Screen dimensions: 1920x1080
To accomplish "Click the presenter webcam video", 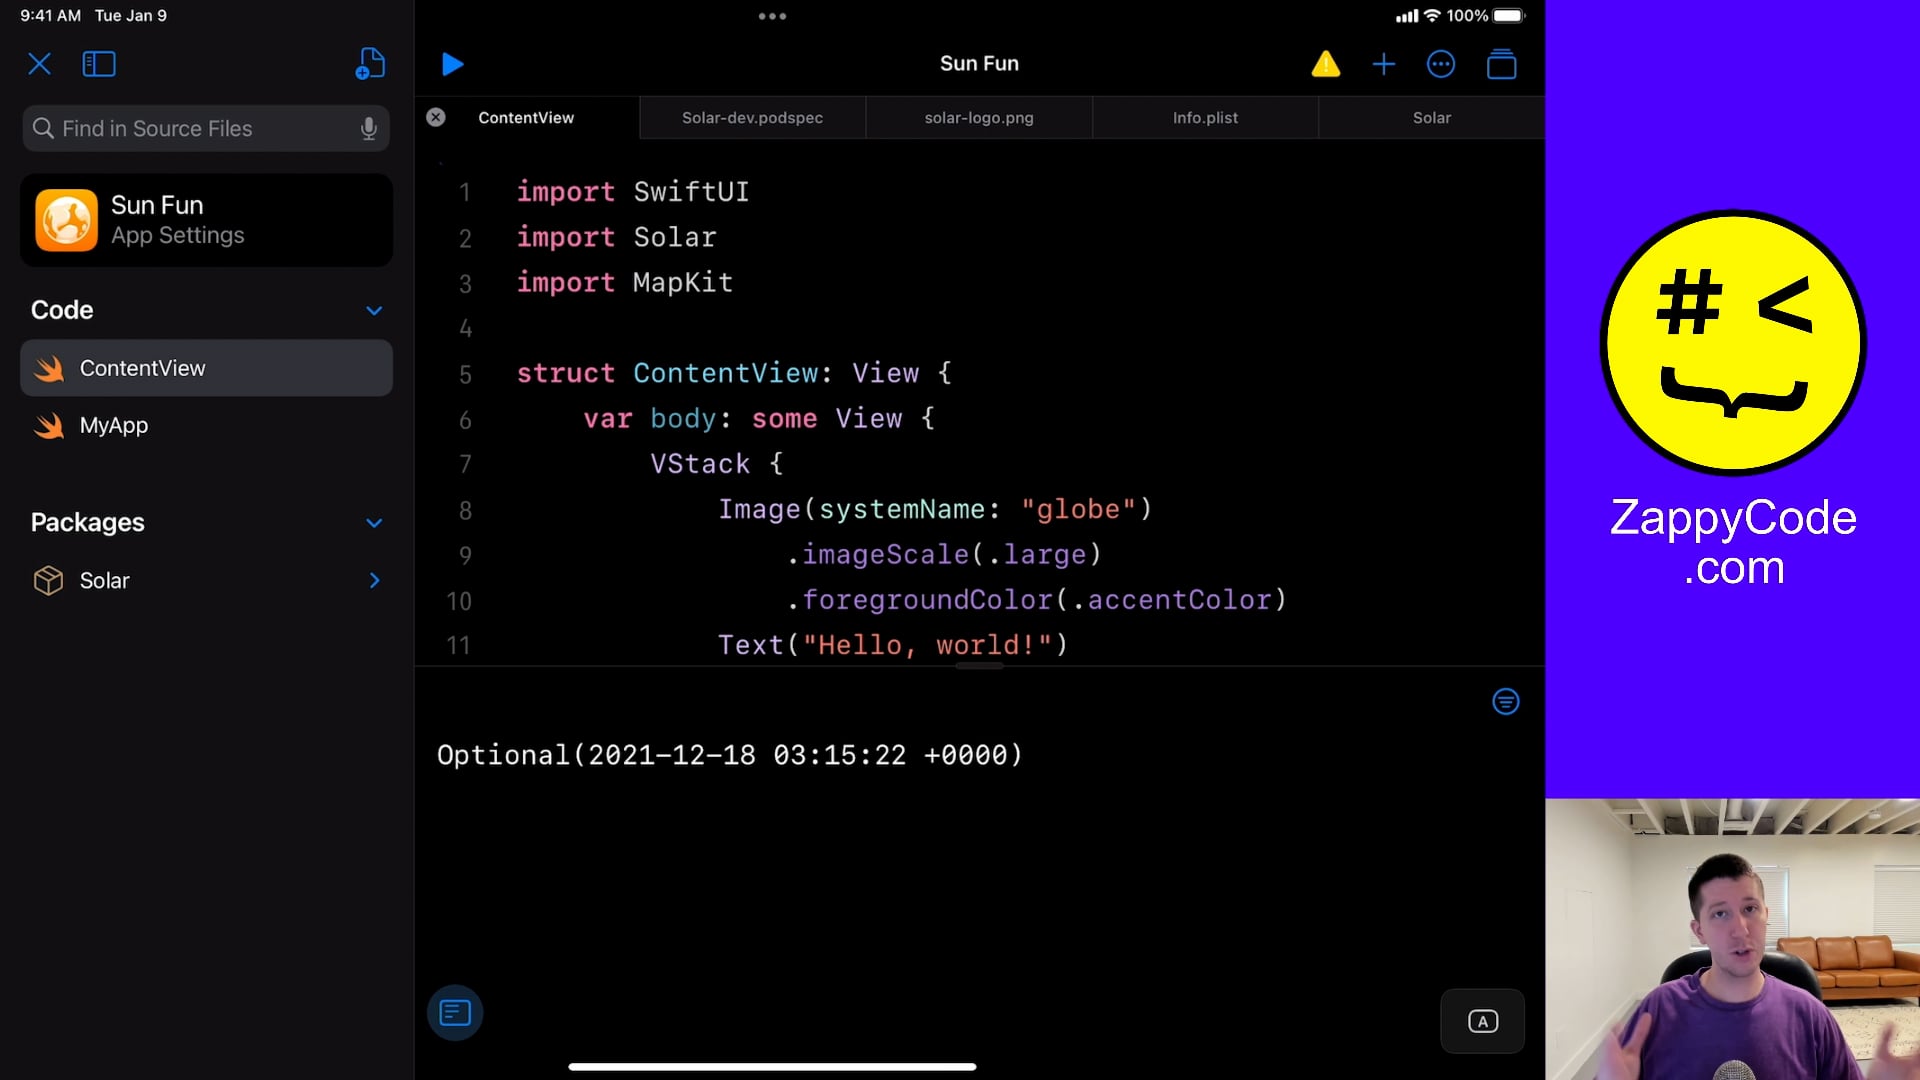I will click(1732, 939).
